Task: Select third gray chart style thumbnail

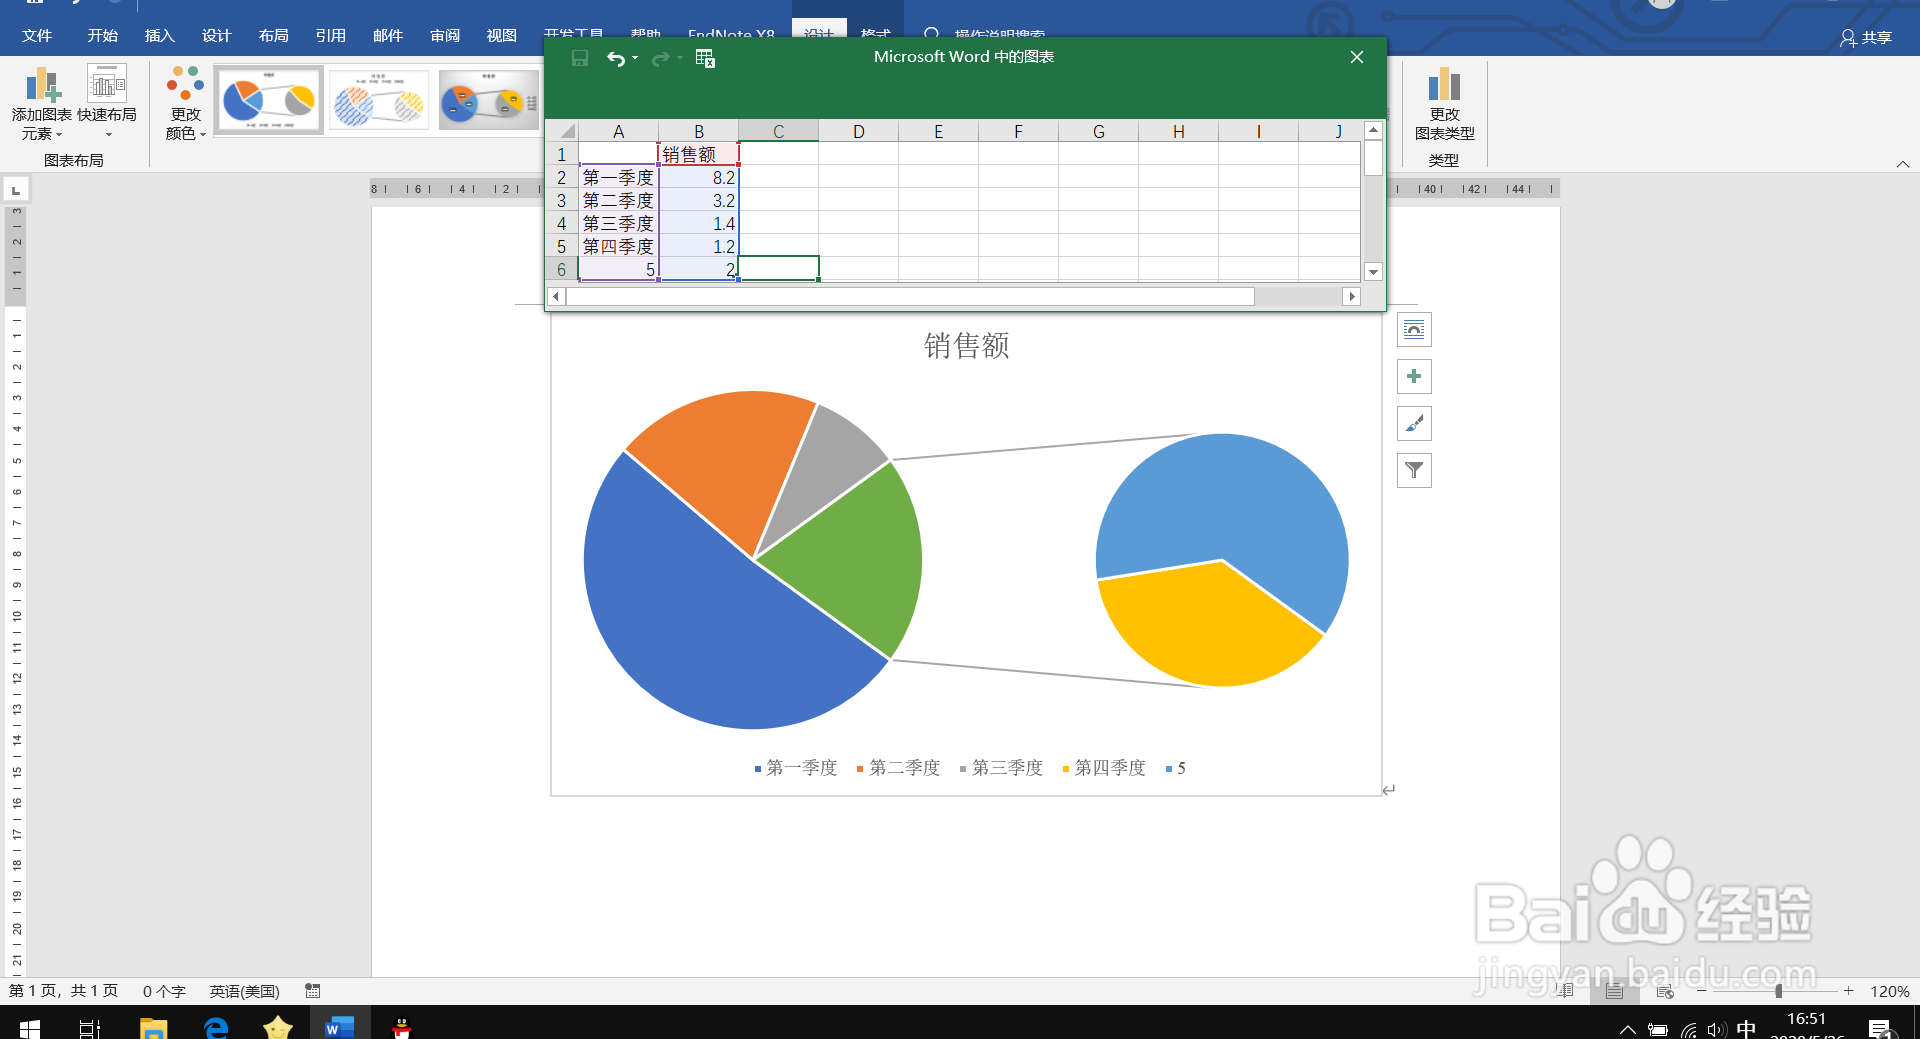Action: pos(489,100)
